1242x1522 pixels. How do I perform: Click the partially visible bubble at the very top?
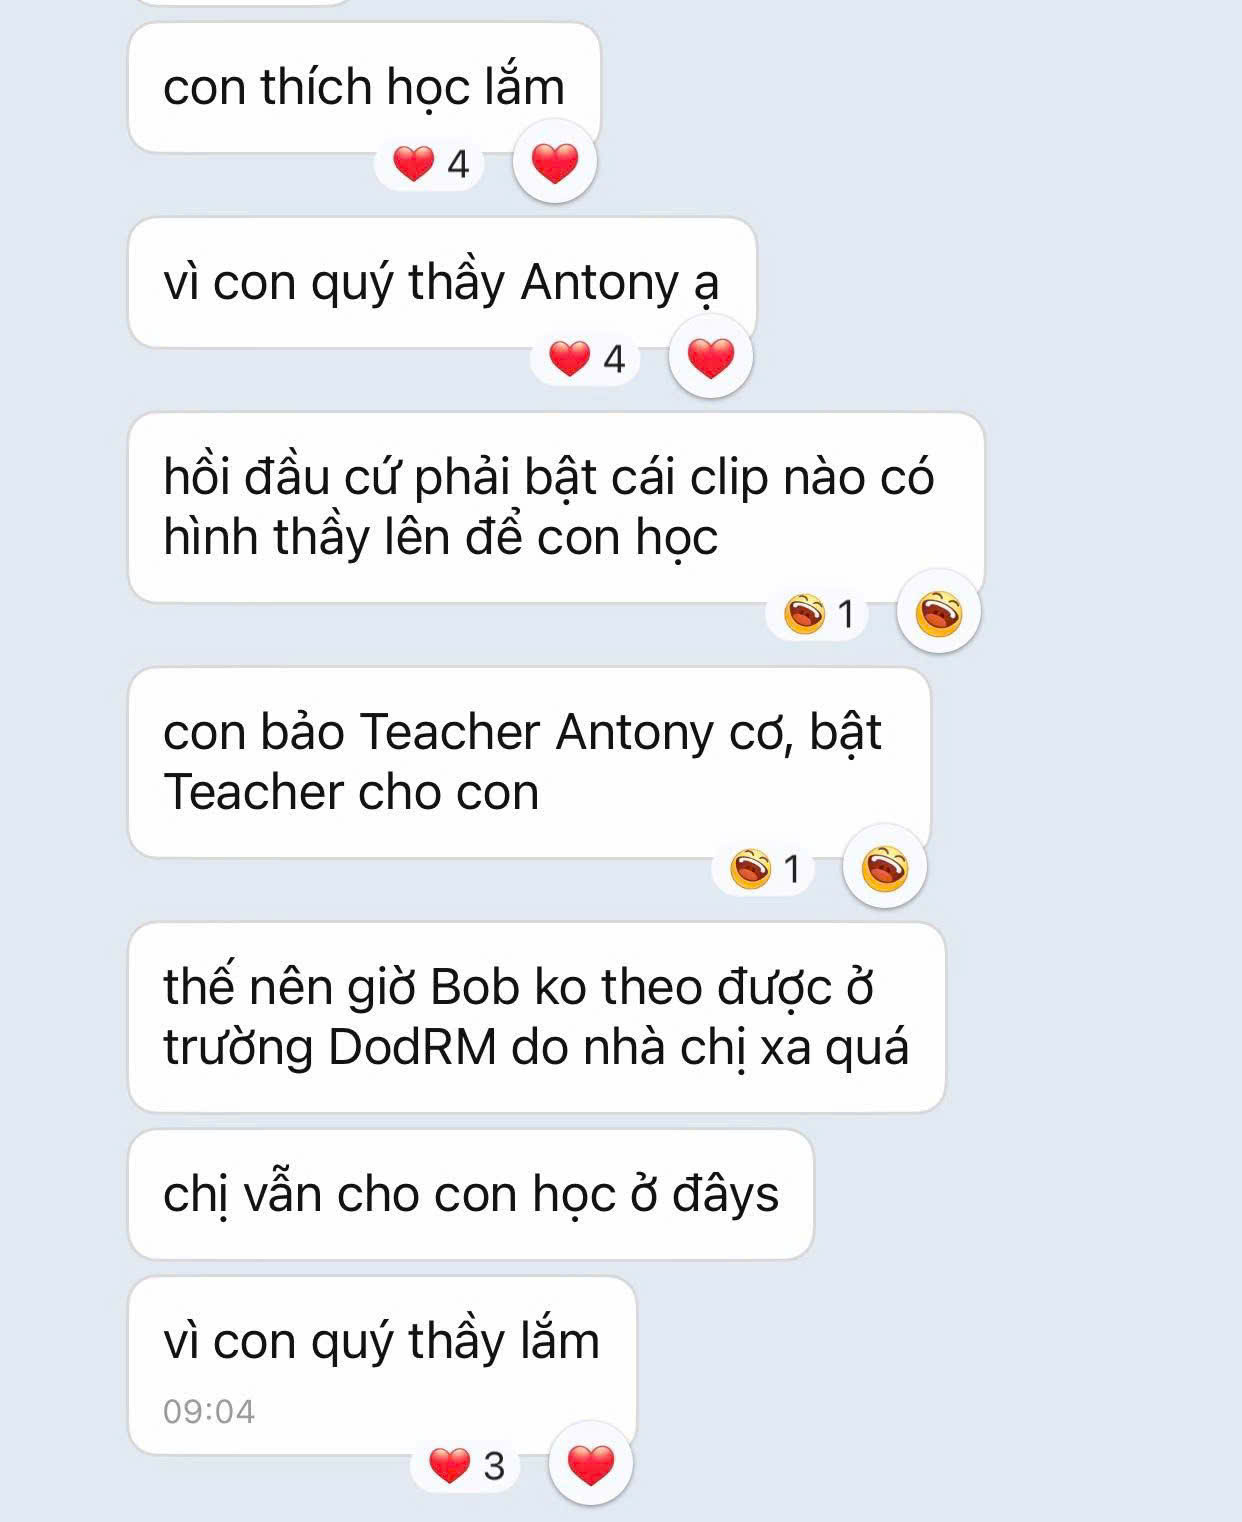240,3
